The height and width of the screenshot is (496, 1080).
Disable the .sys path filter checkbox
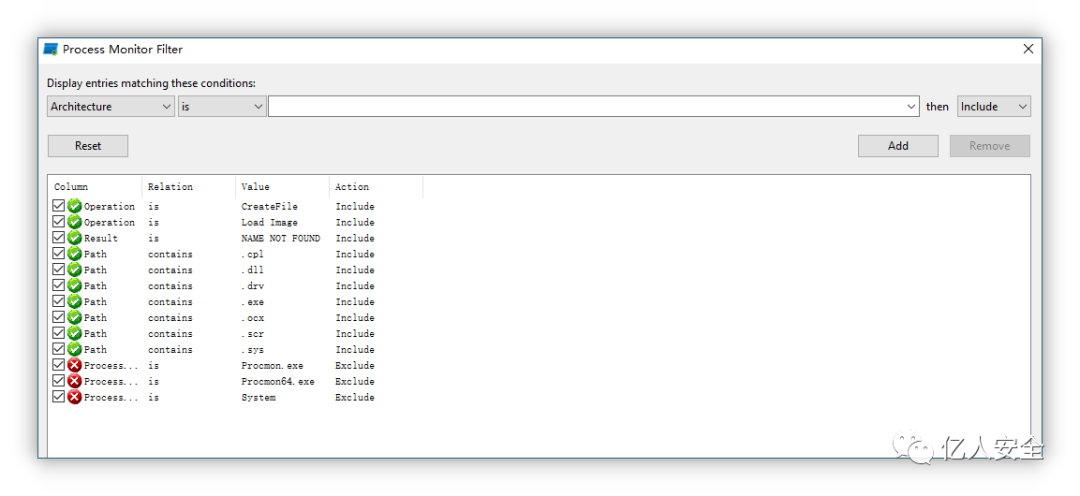pos(59,349)
